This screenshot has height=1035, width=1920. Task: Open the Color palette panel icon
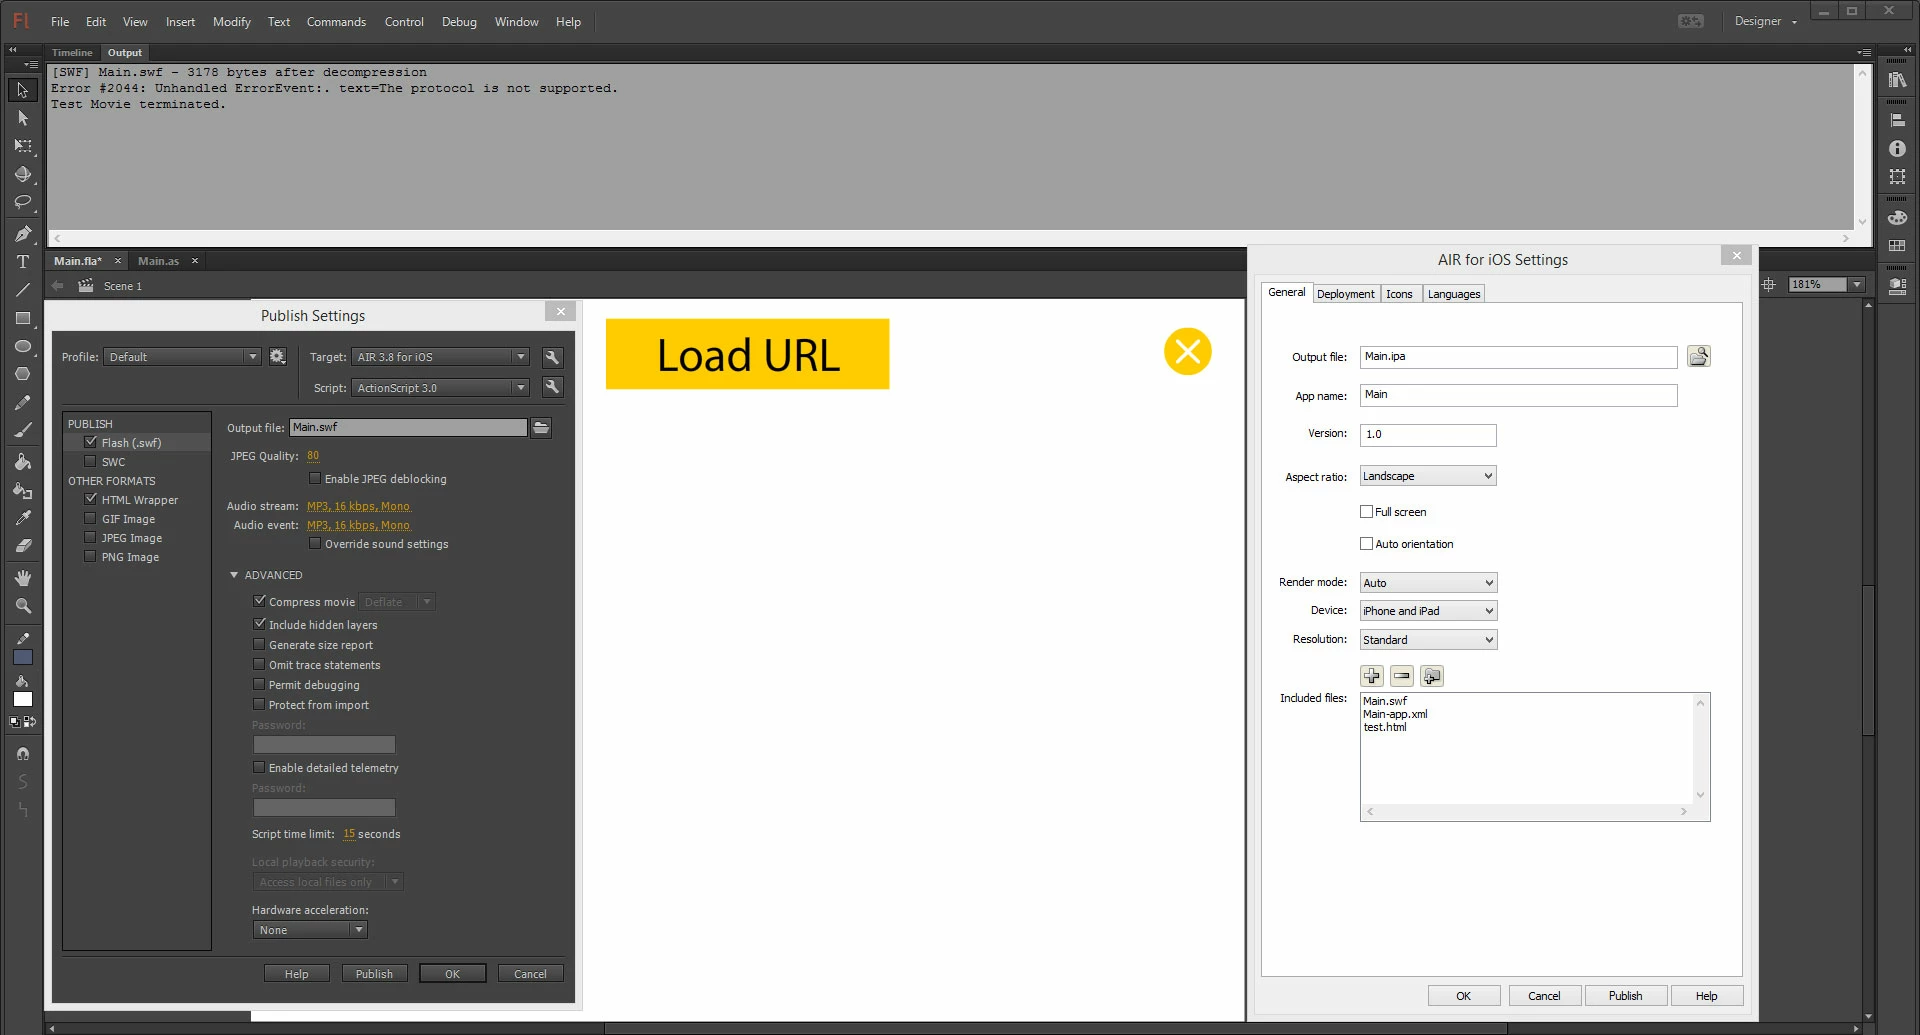tap(1897, 217)
